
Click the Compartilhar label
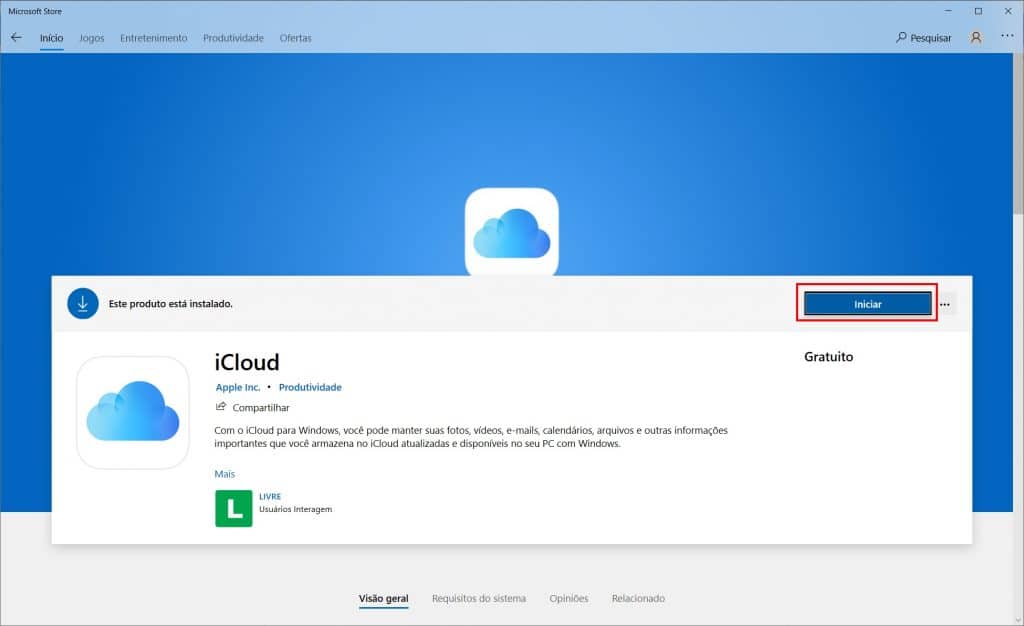[261, 407]
